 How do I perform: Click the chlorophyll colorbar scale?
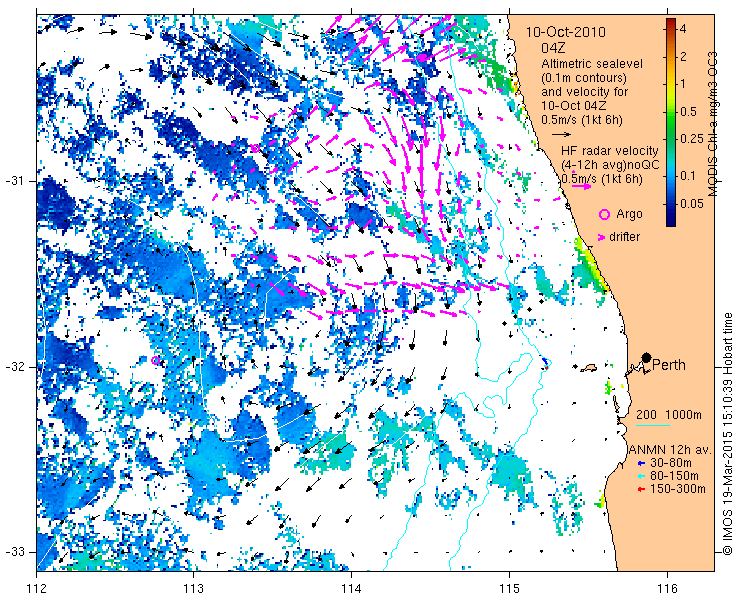671,123
